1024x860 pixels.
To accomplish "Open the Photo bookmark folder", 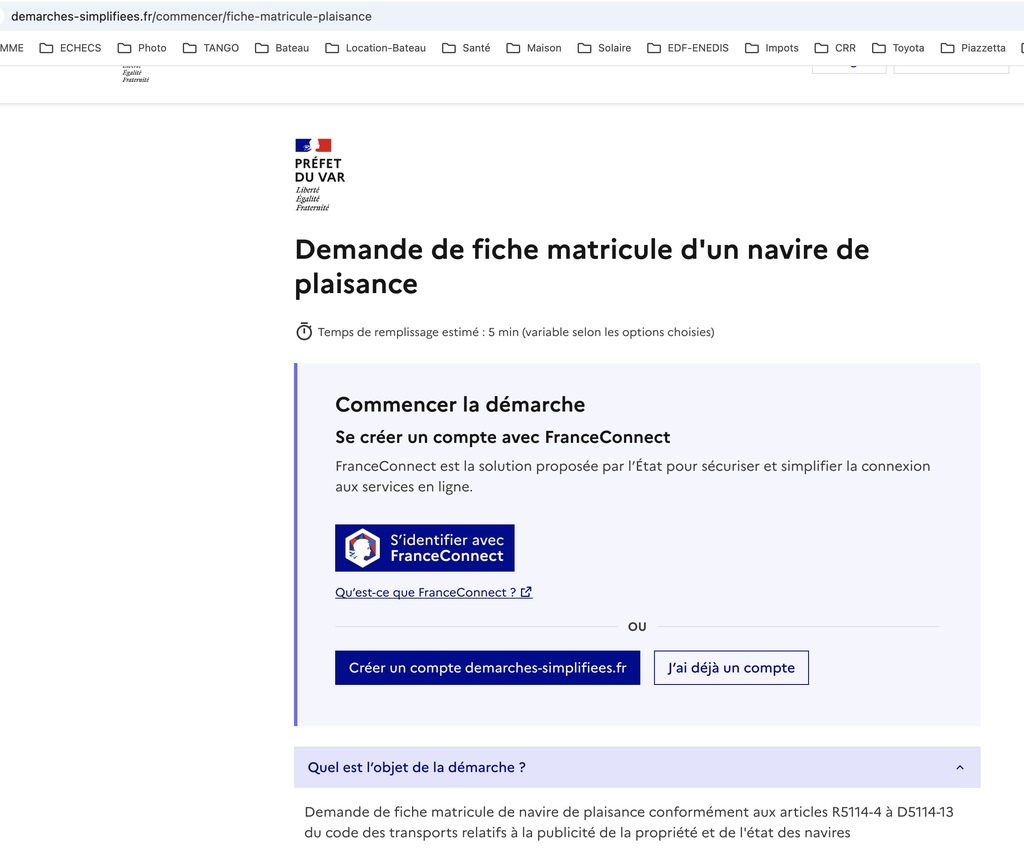I will click(142, 48).
